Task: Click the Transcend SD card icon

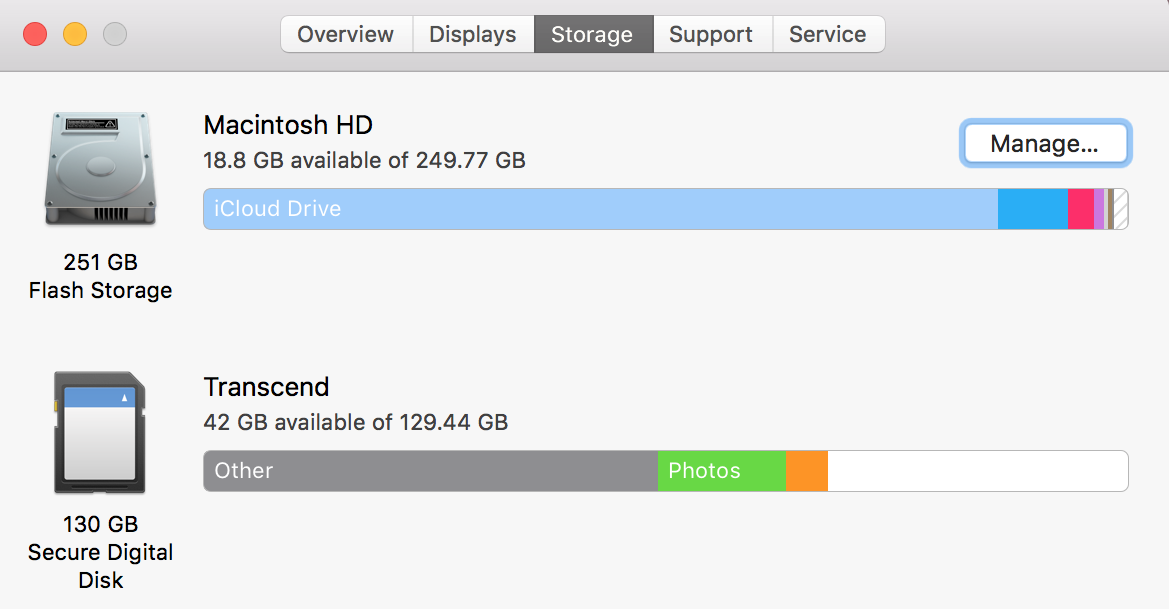Action: (x=99, y=432)
